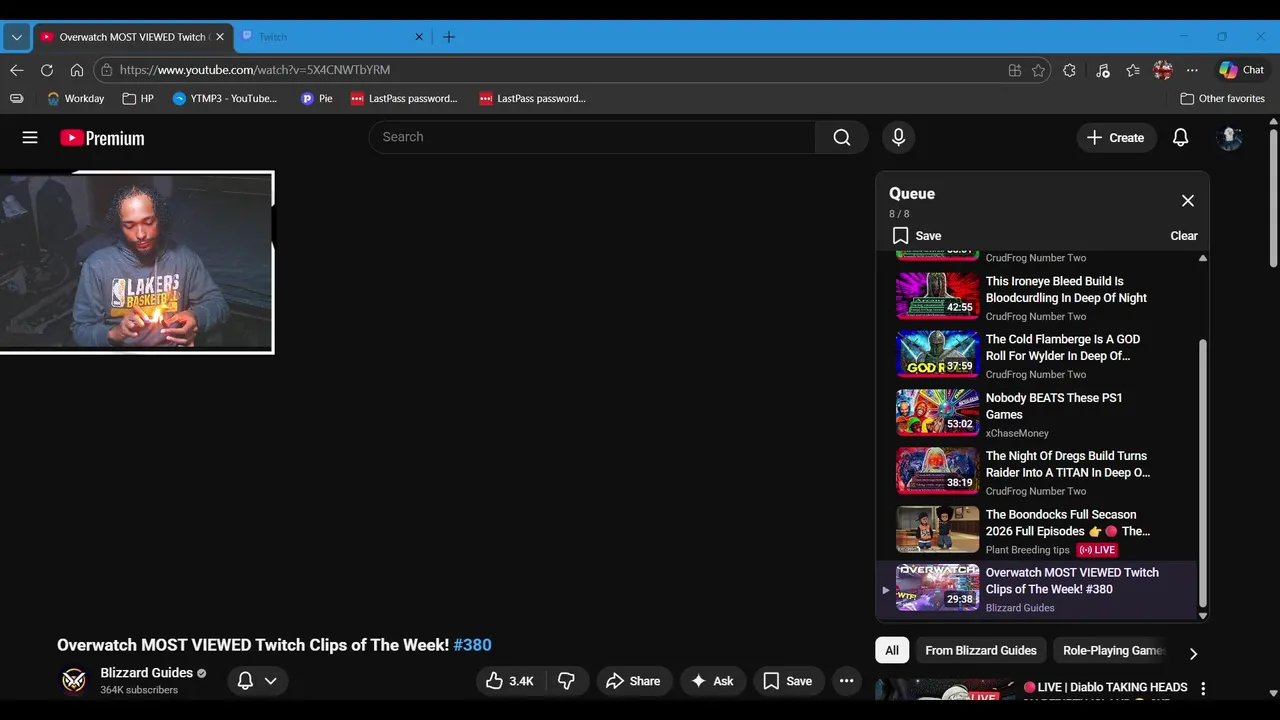Share the Overwatch video
The width and height of the screenshot is (1280, 720).
tap(634, 681)
